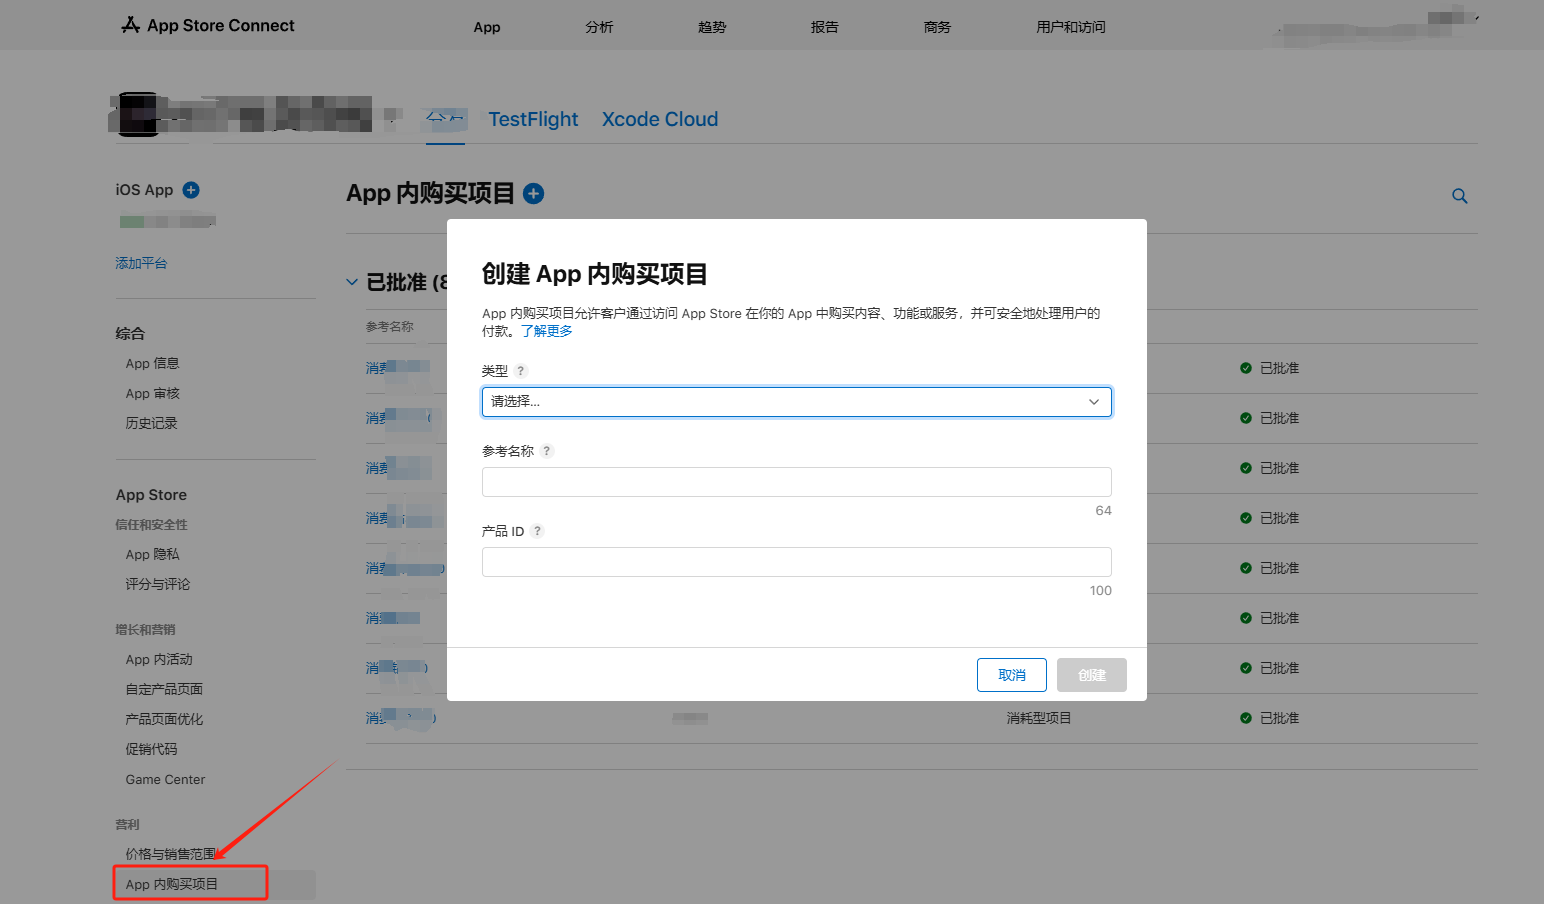Open Game Center in sidebar

click(x=165, y=779)
